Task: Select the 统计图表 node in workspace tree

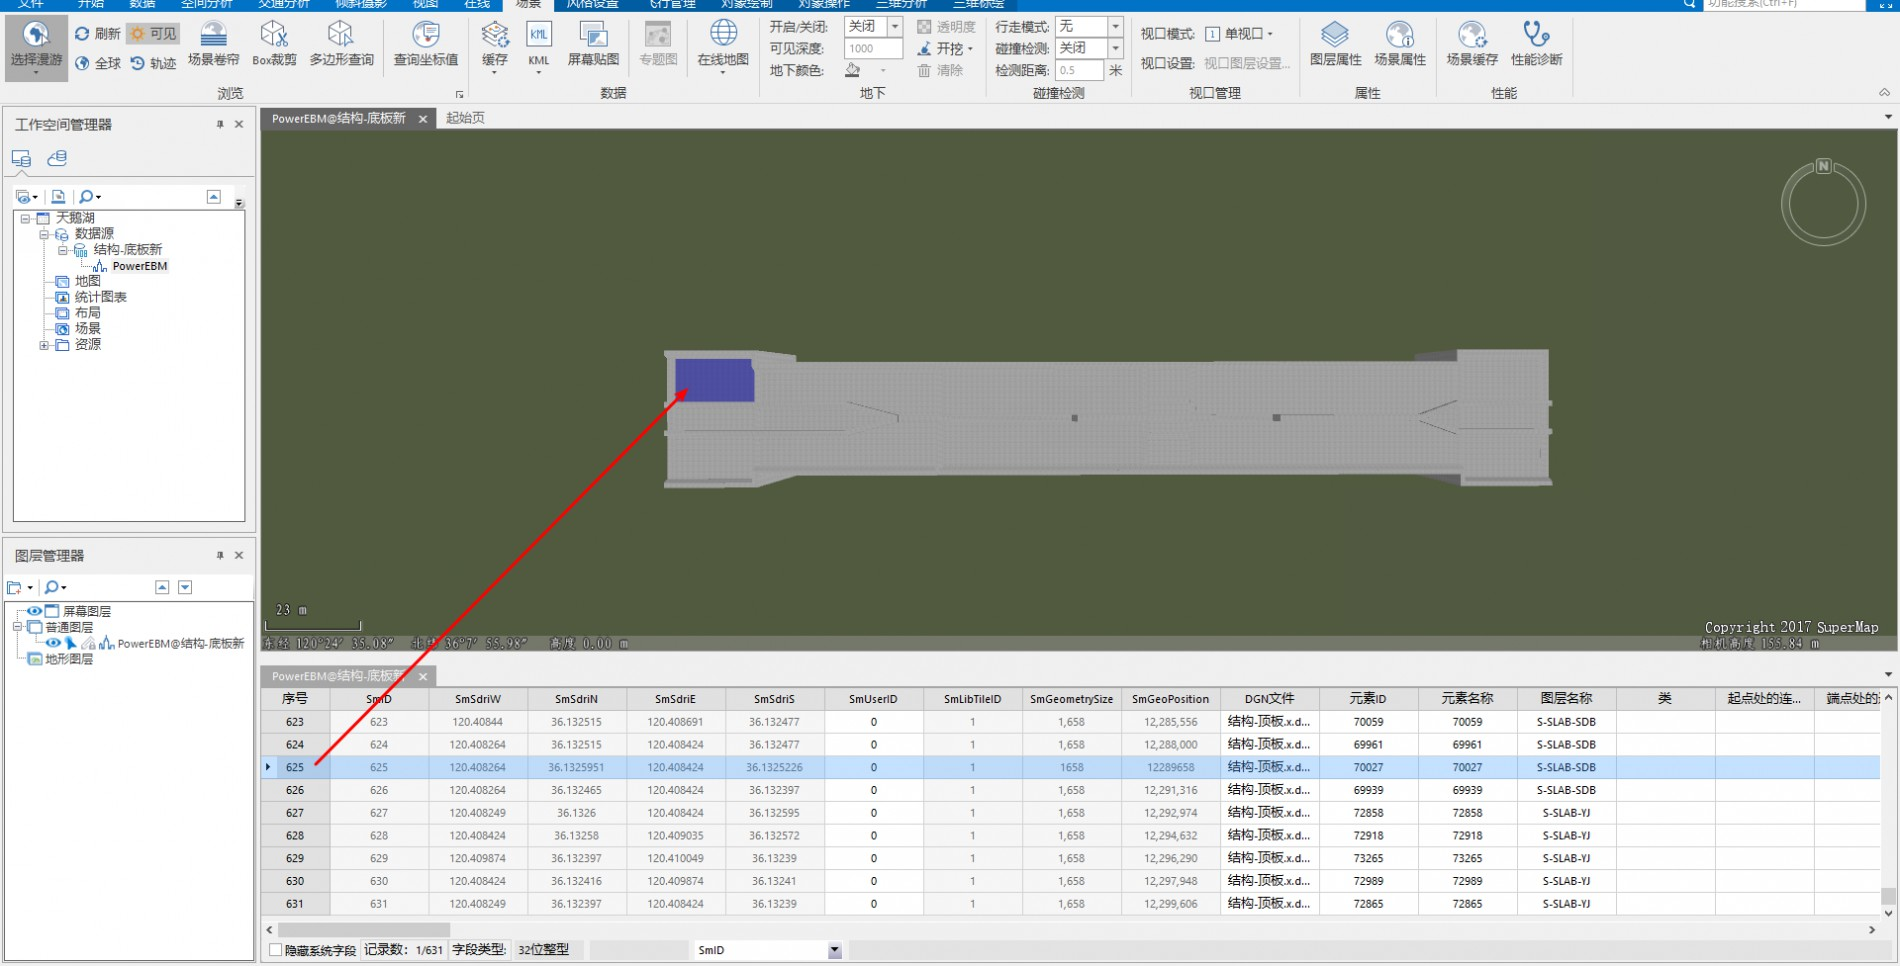Action: 100,297
